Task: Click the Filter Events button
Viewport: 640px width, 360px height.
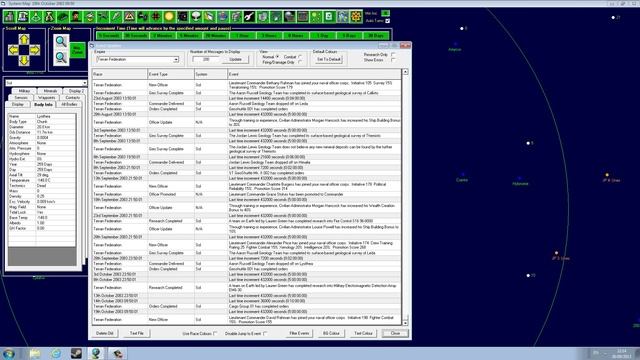Action: click(x=299, y=333)
